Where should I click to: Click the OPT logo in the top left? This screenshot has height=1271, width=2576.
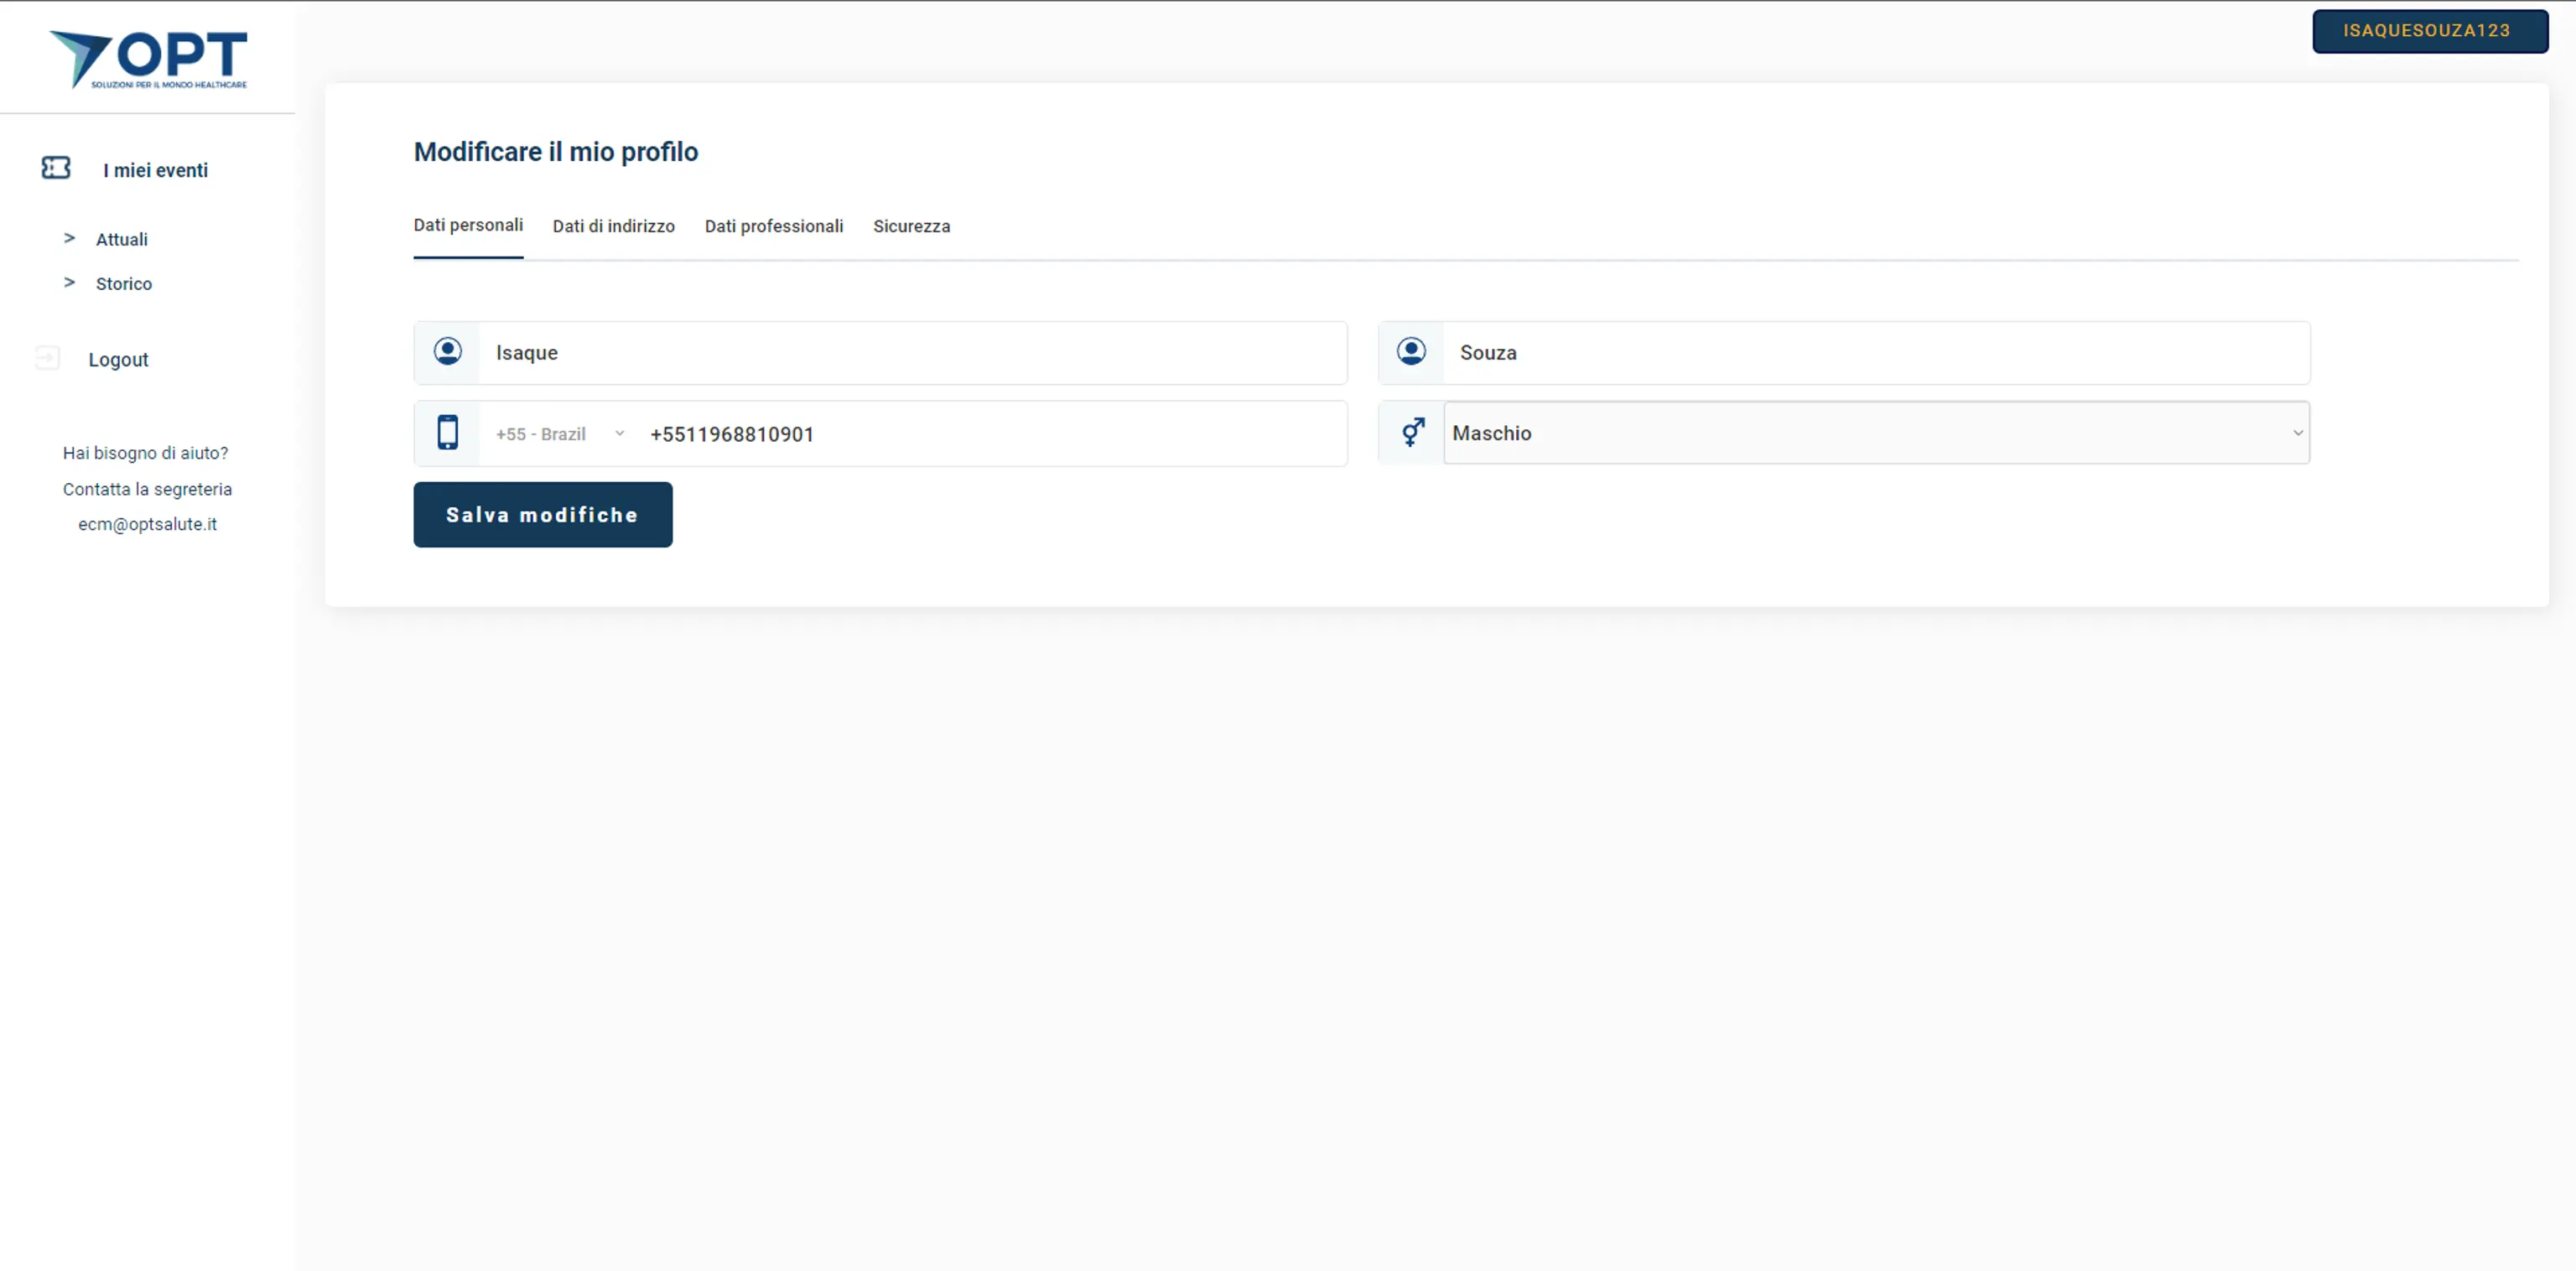point(147,58)
